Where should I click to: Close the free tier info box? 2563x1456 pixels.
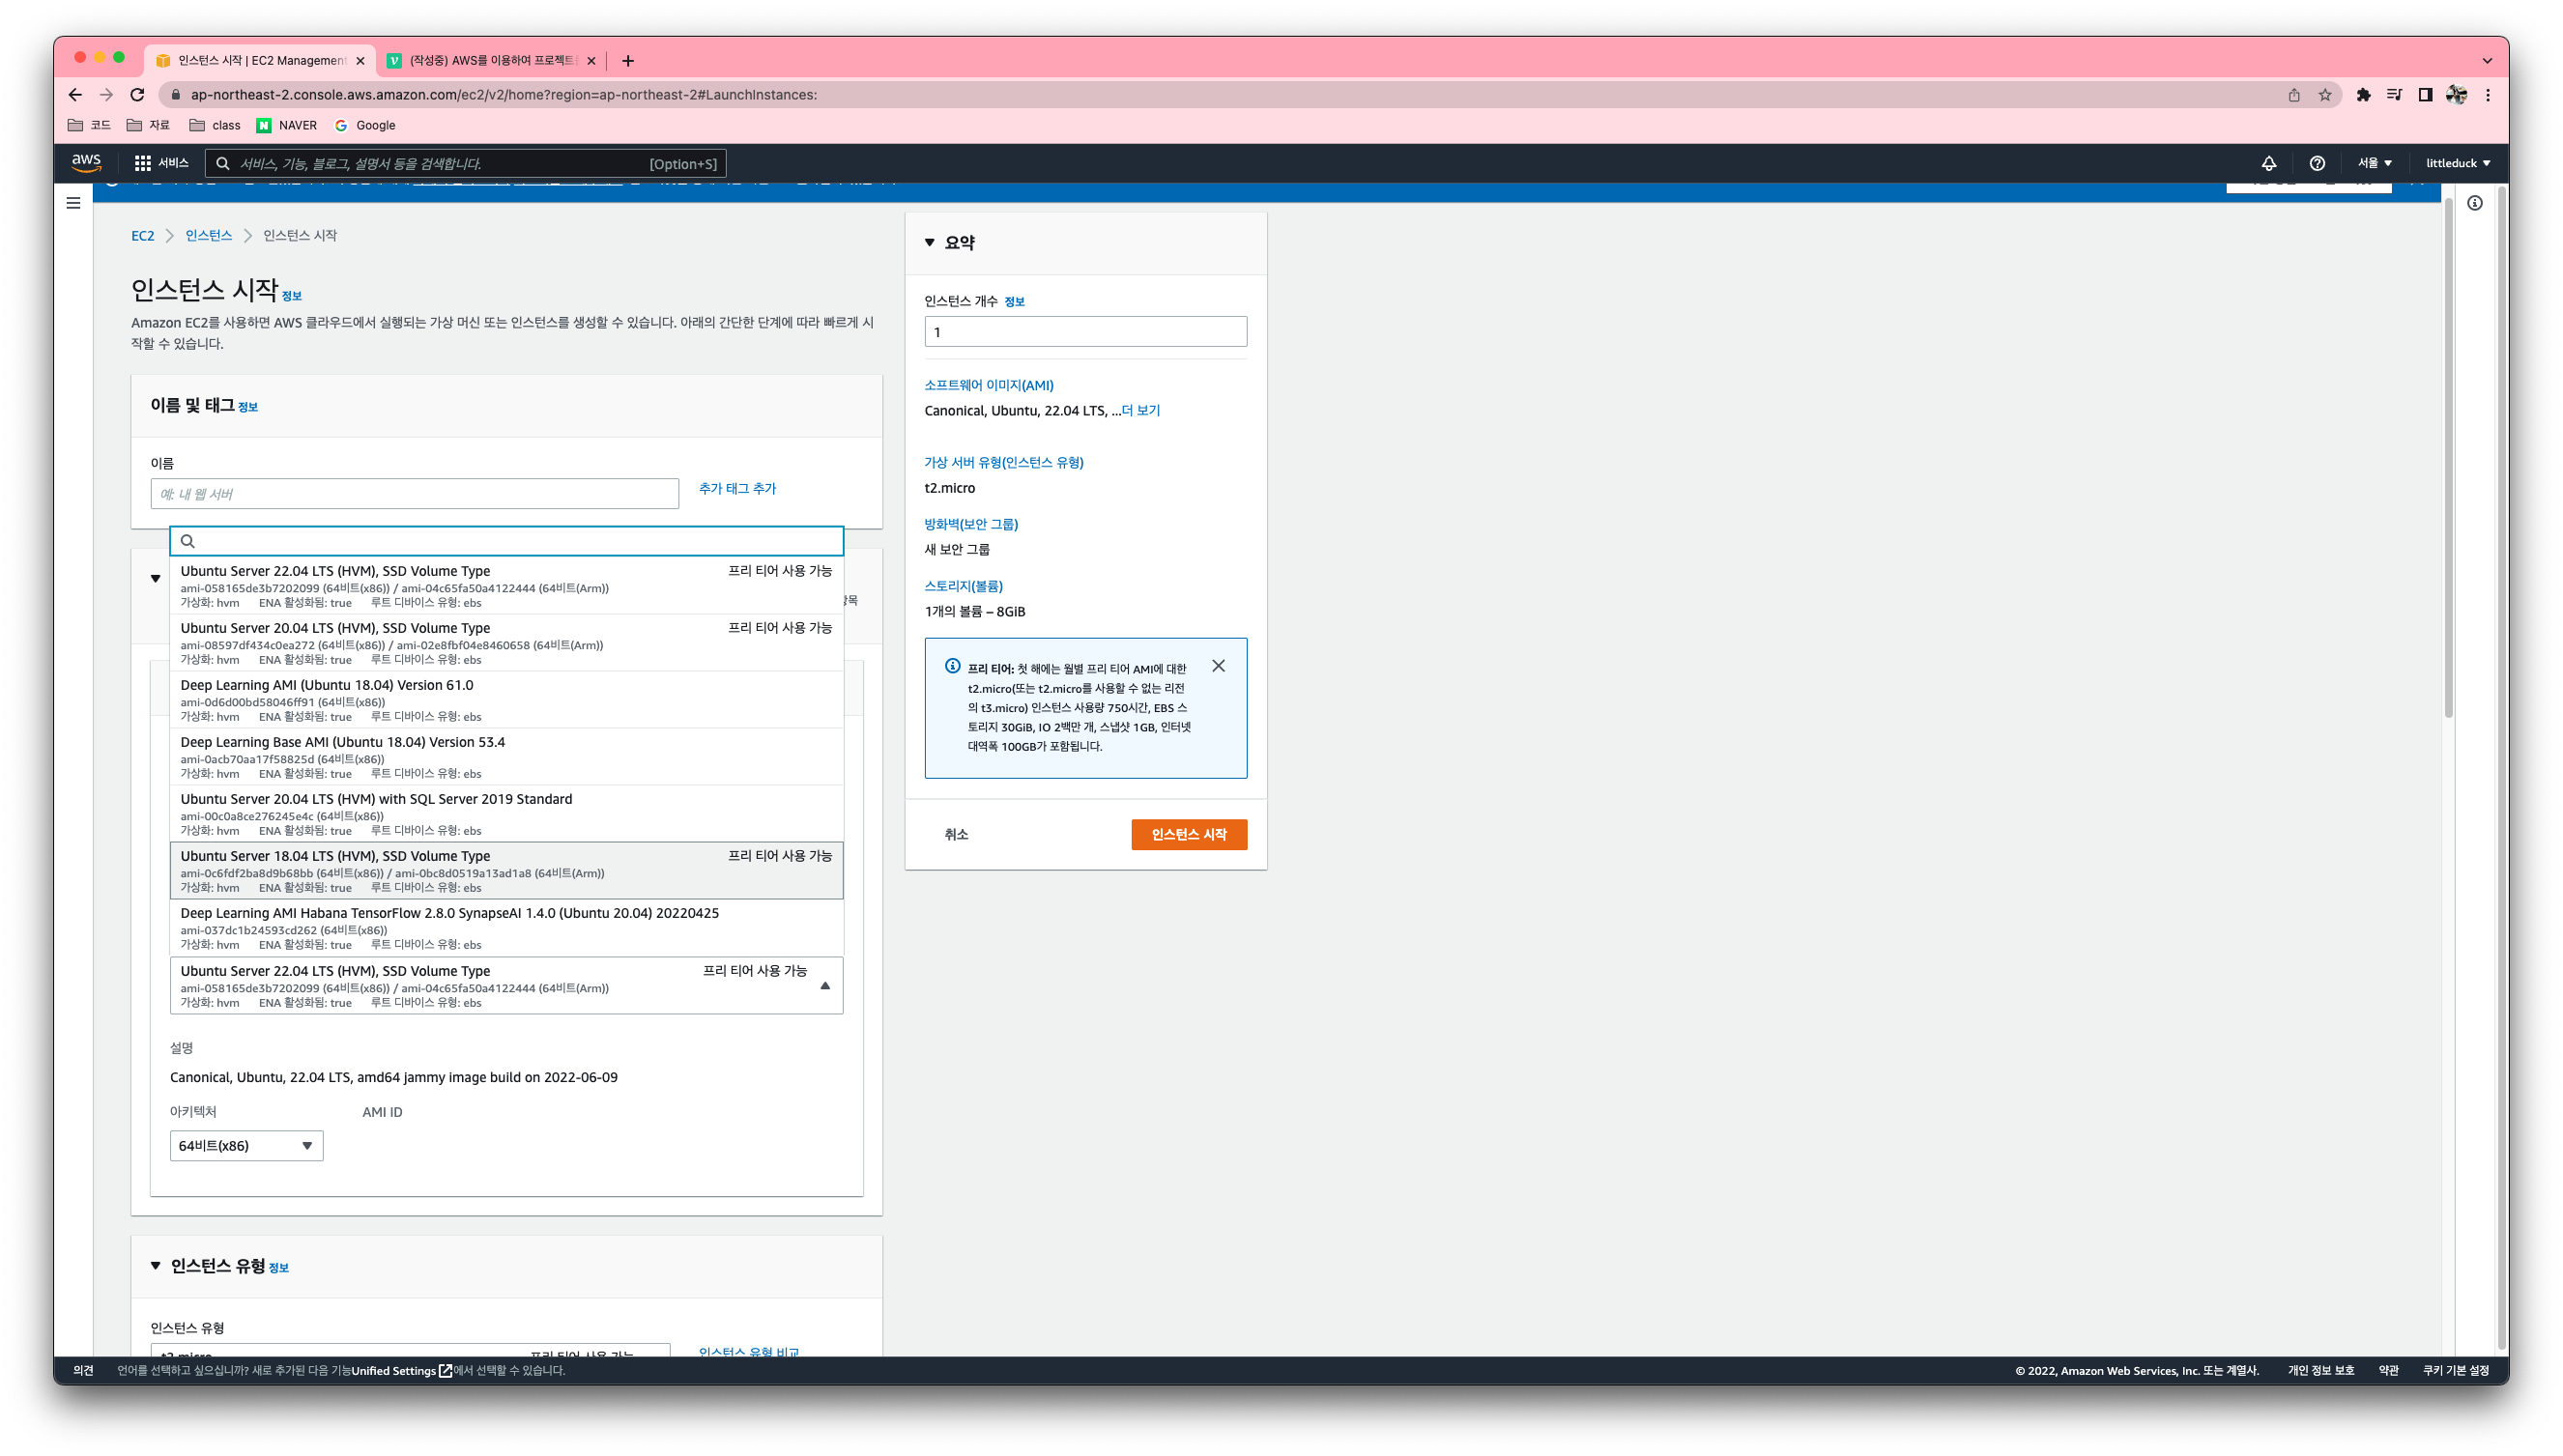tap(1218, 666)
